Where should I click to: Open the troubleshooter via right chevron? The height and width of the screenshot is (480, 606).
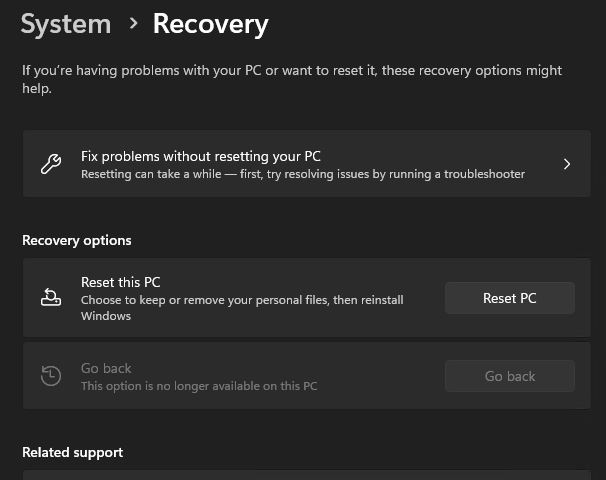pos(567,164)
